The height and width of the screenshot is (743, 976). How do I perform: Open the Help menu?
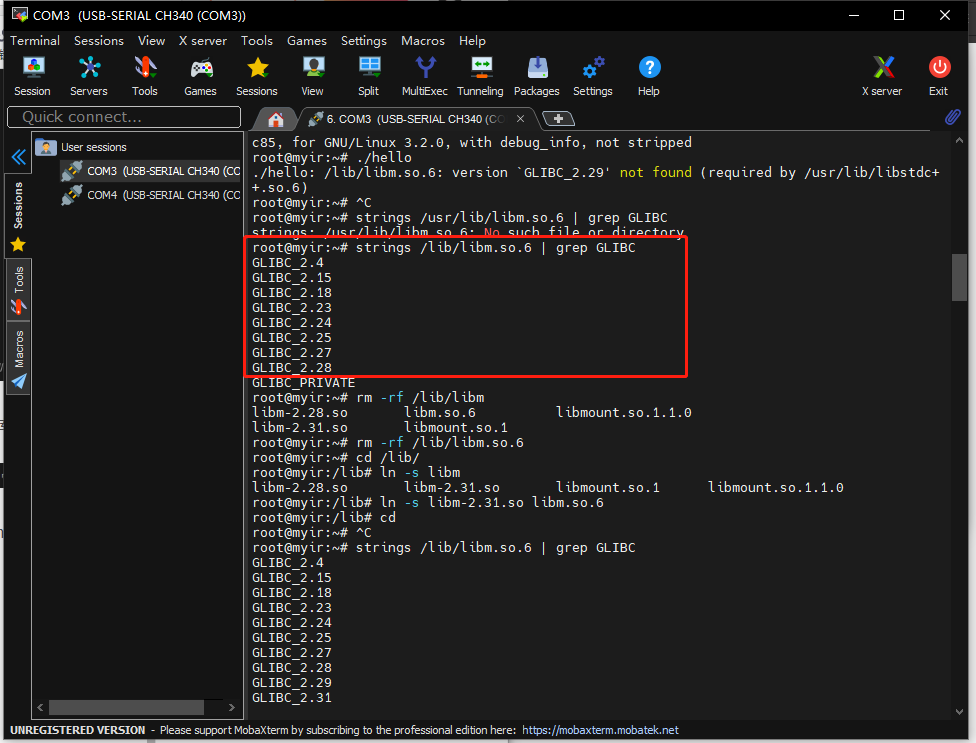(472, 40)
